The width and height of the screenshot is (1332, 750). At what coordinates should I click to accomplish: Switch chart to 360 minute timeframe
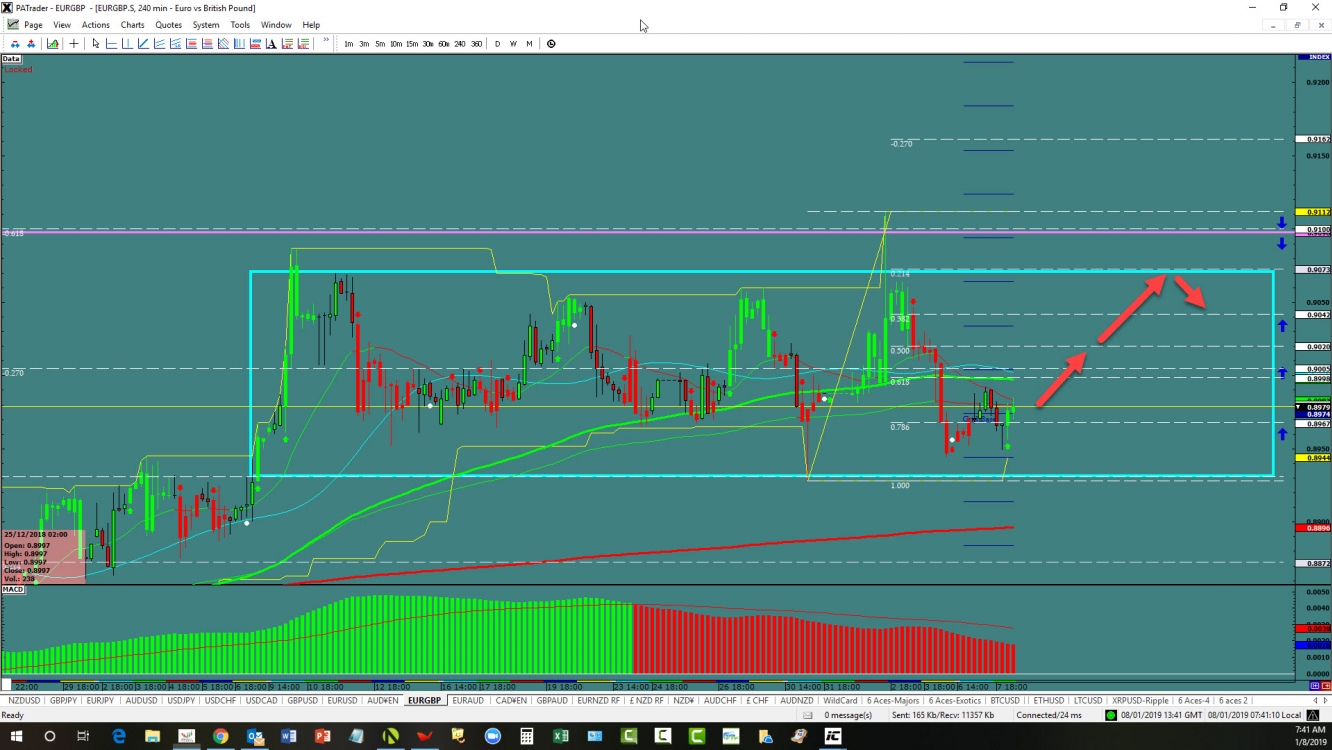[x=477, y=44]
